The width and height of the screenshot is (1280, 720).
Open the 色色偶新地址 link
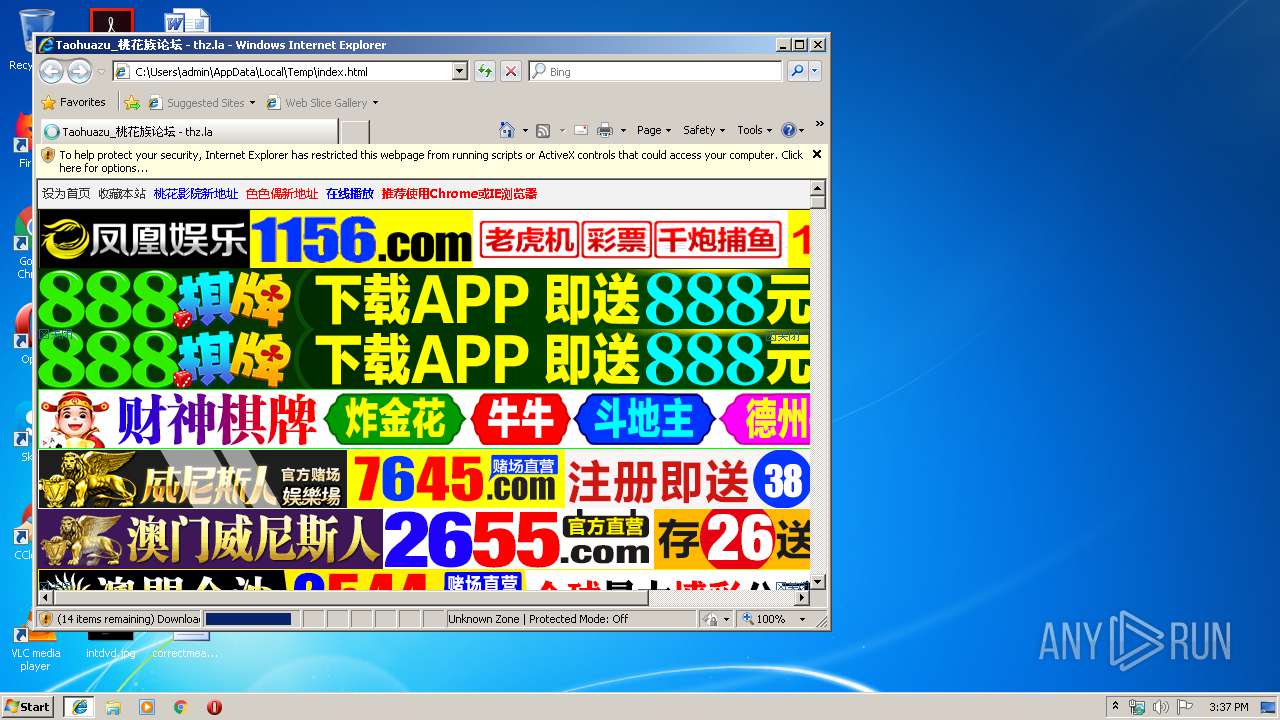click(x=282, y=194)
